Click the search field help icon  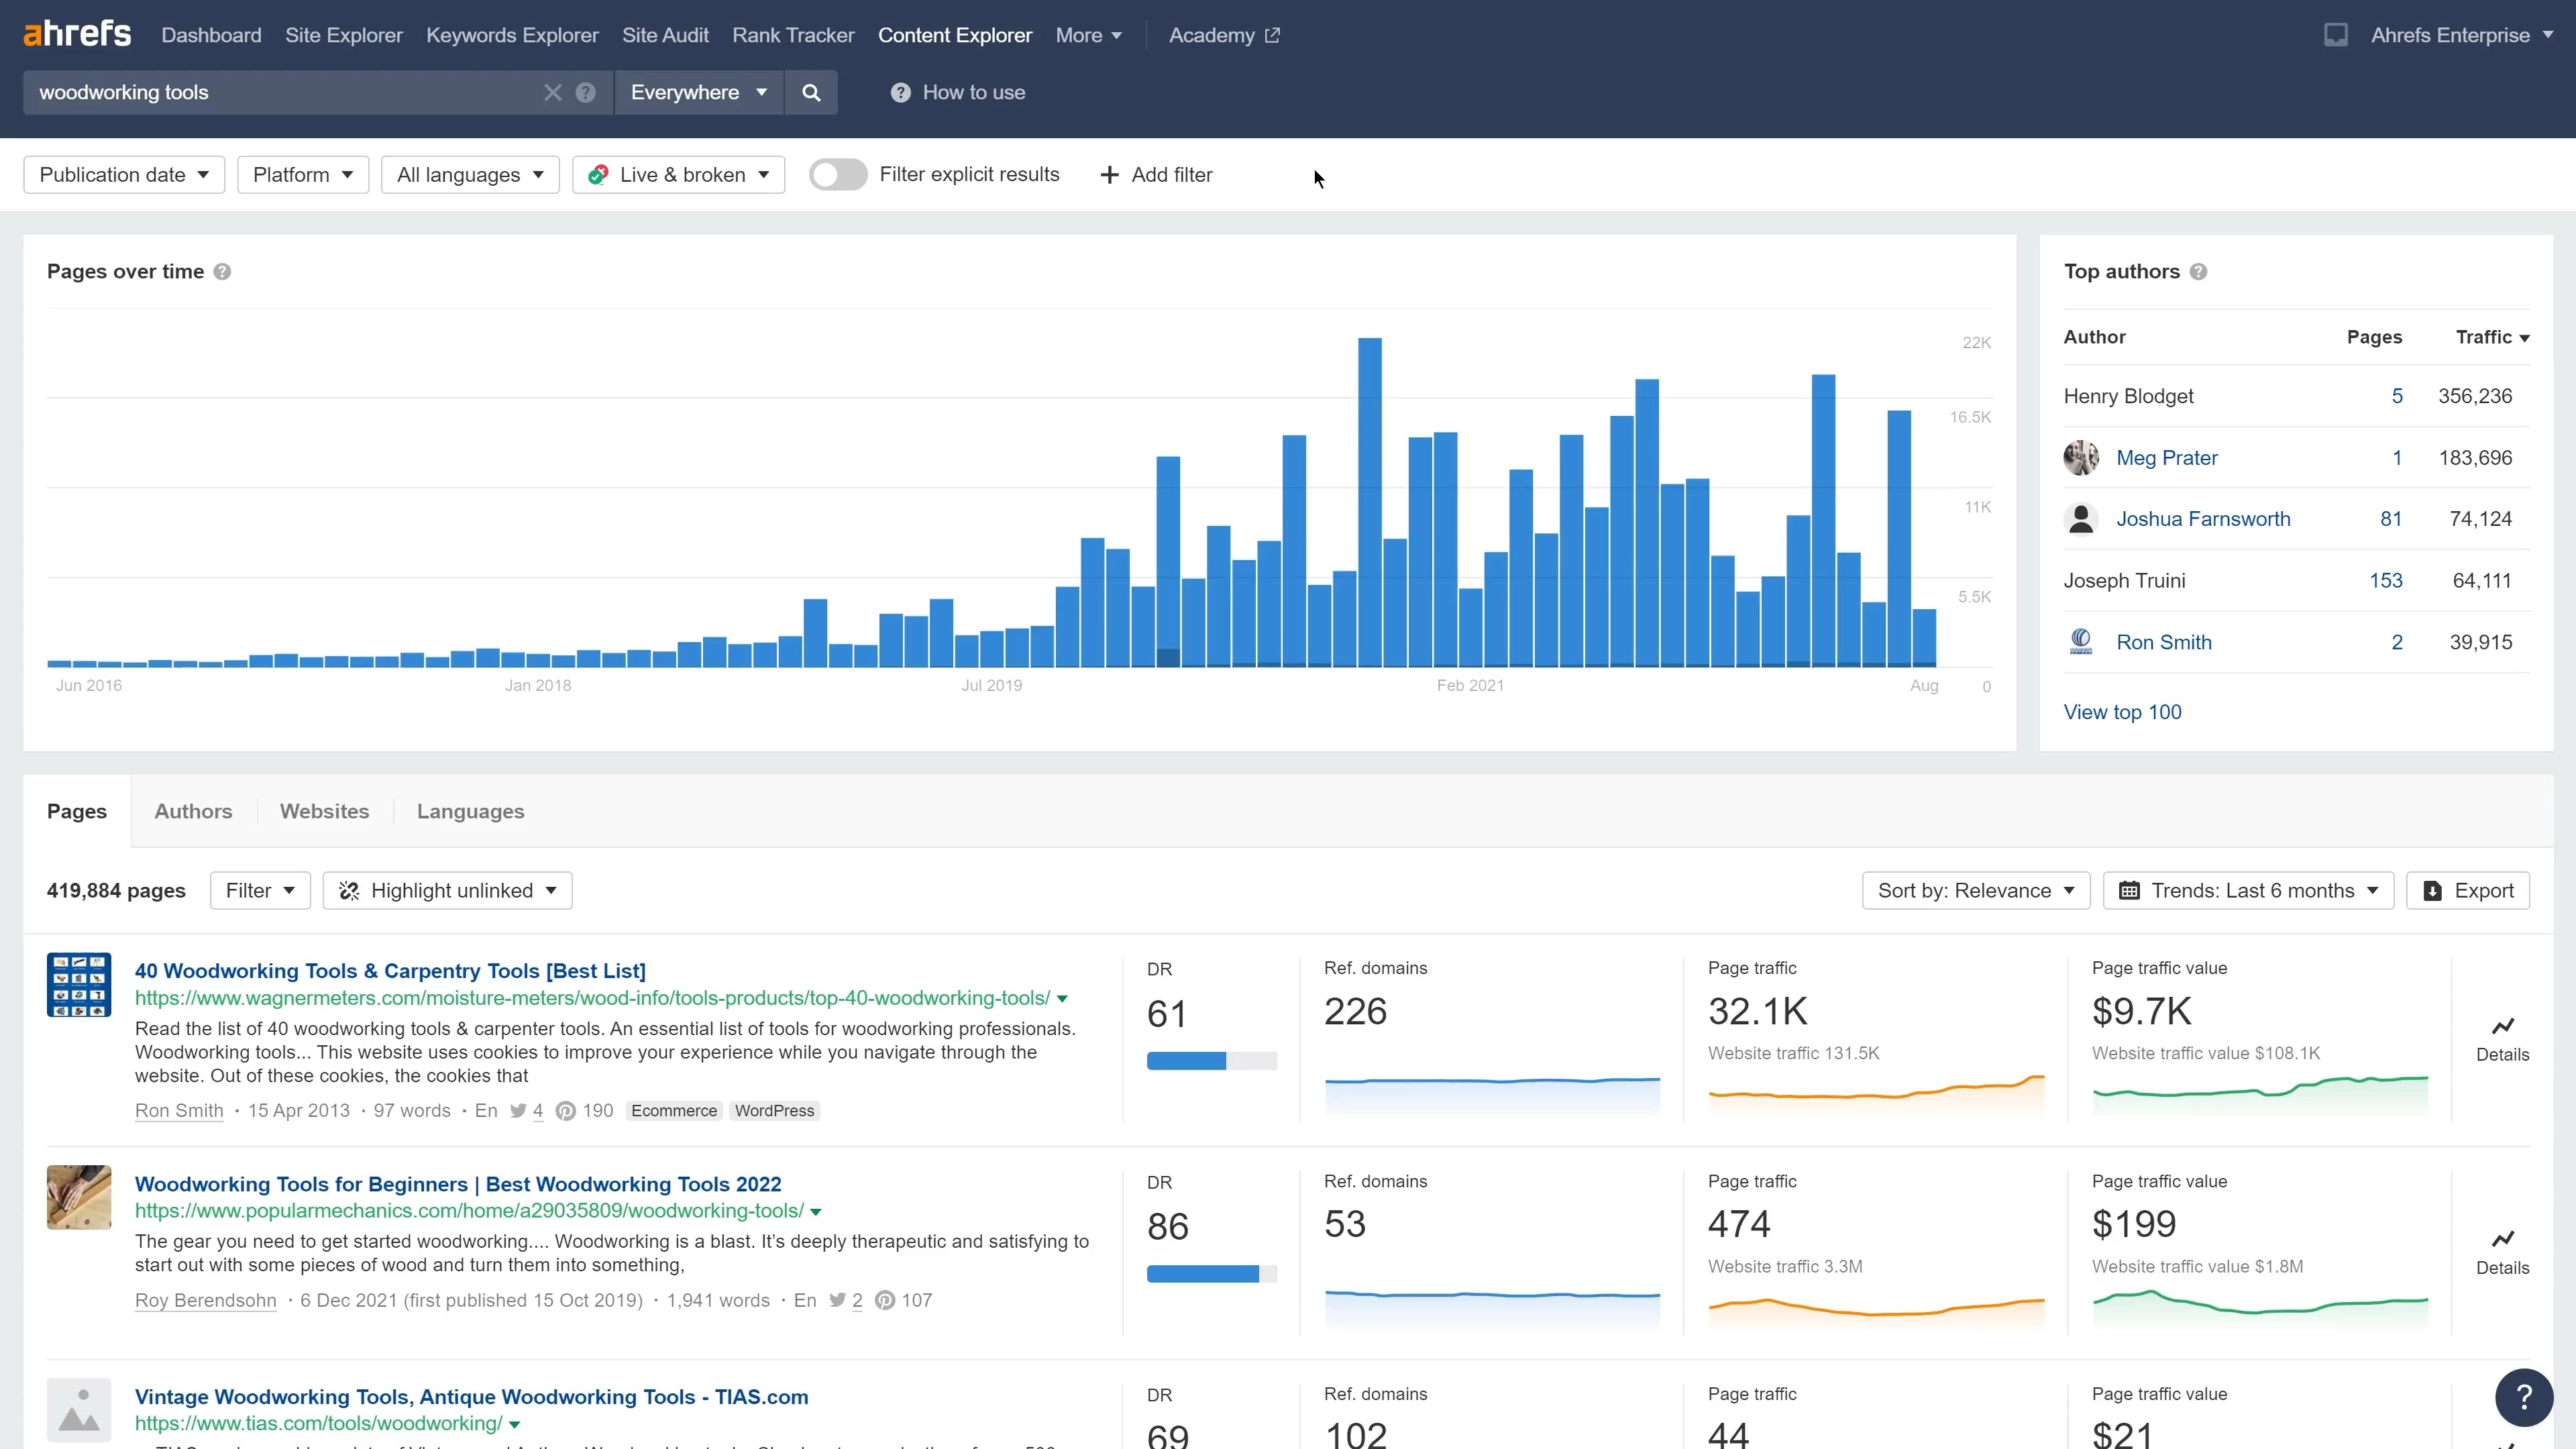coord(586,92)
